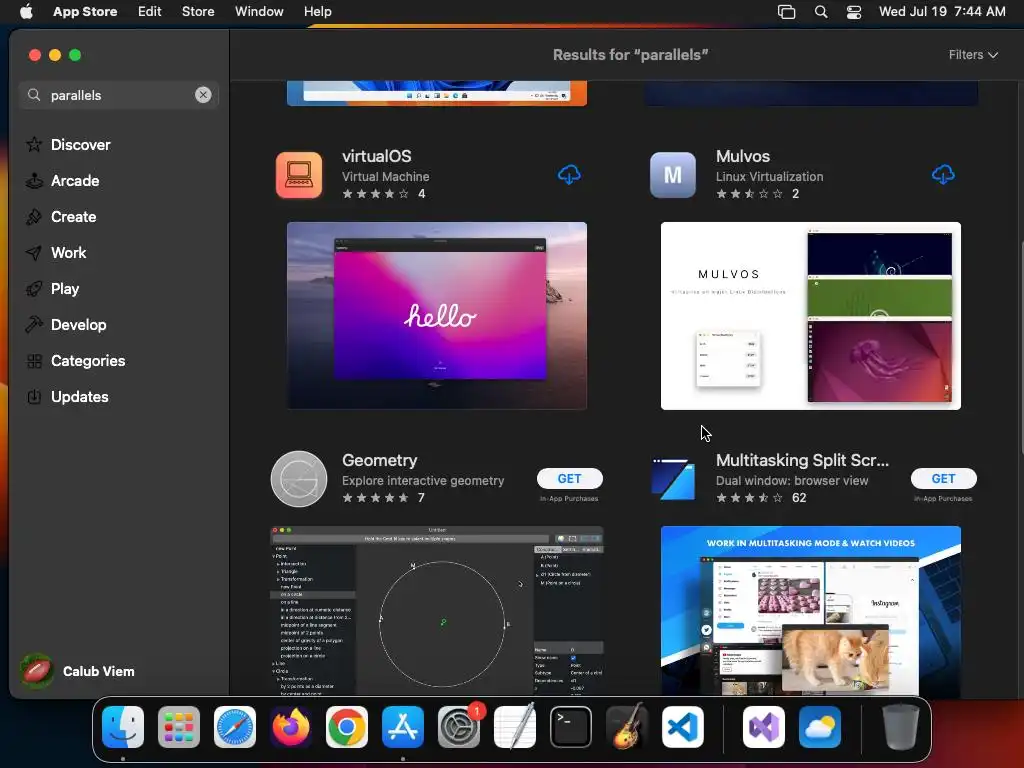The width and height of the screenshot is (1024, 768).
Task: Open the Apple menu
Action: [x=26, y=11]
